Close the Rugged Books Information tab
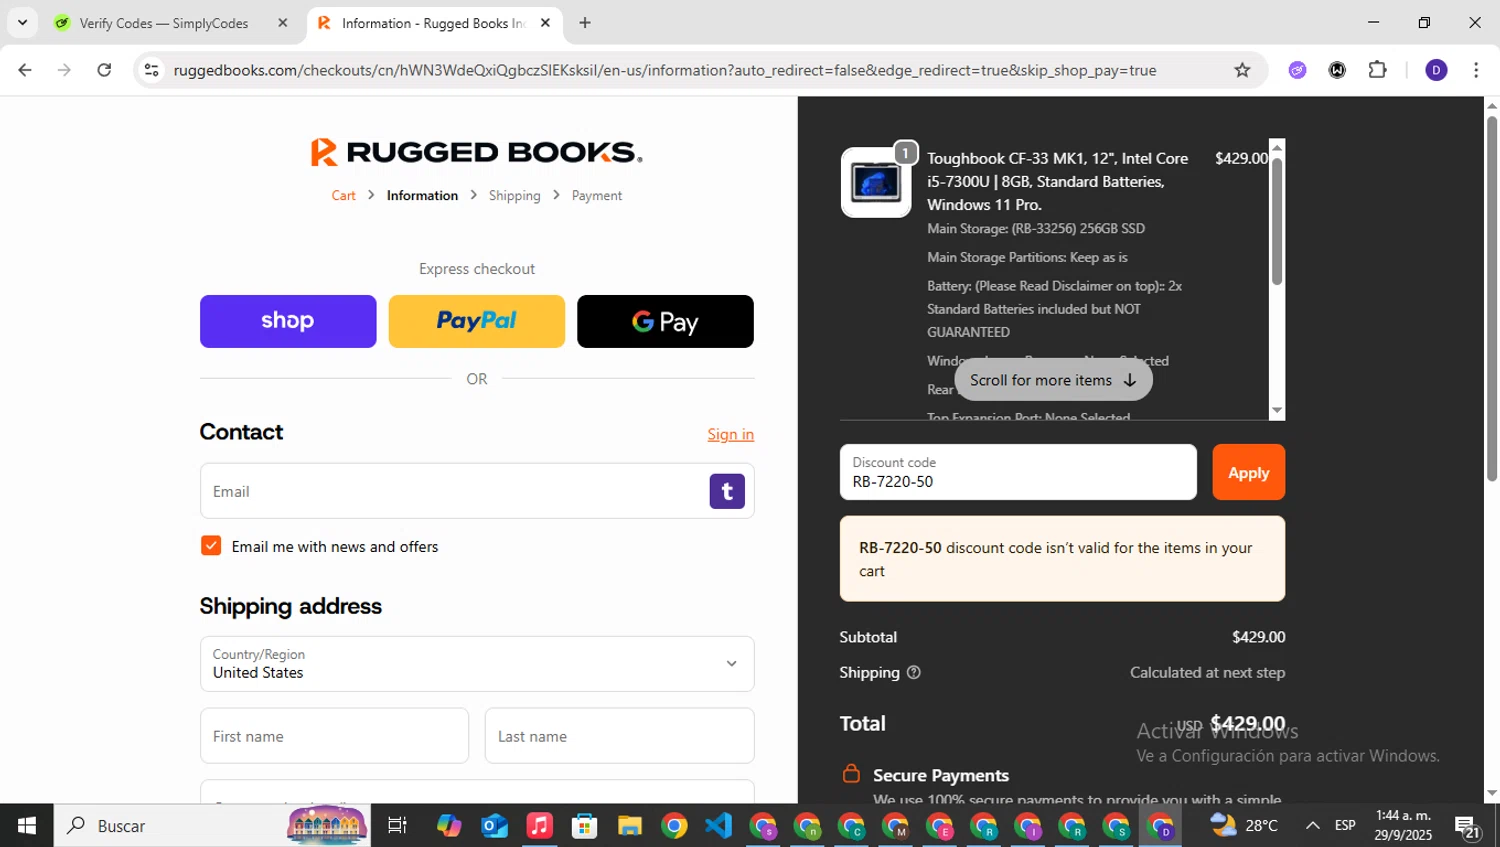 point(545,23)
